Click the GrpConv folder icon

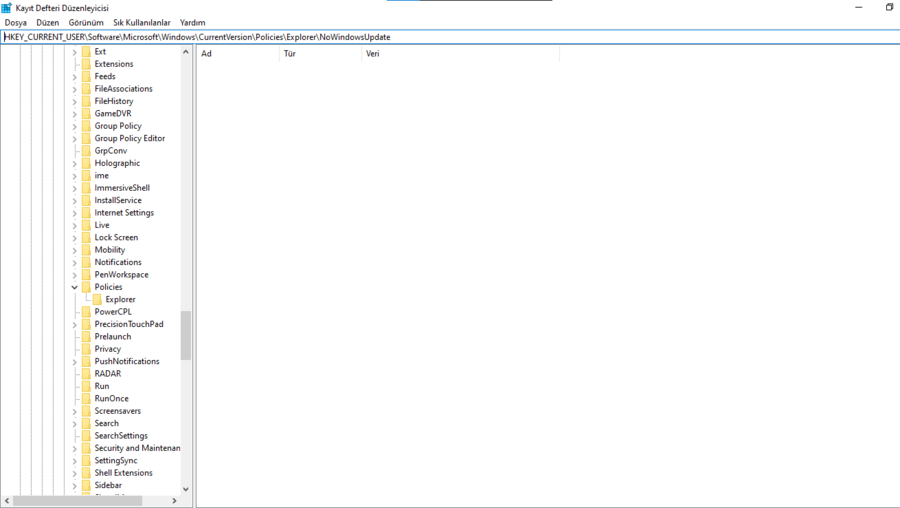point(86,150)
